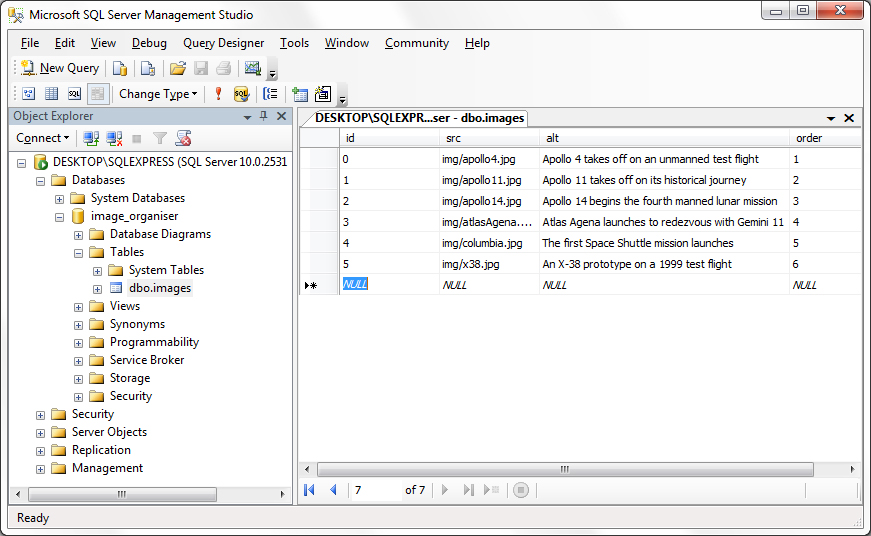
Task: Click the Print icon in toolbar
Action: point(223,68)
